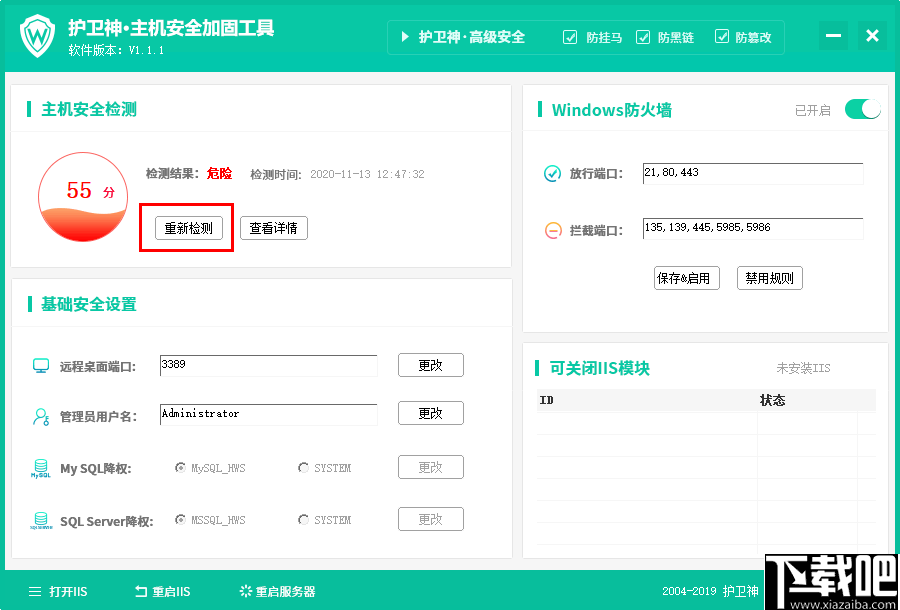Select the SYSTEM radio for MySQL降权
This screenshot has width=900, height=610.
(x=302, y=467)
